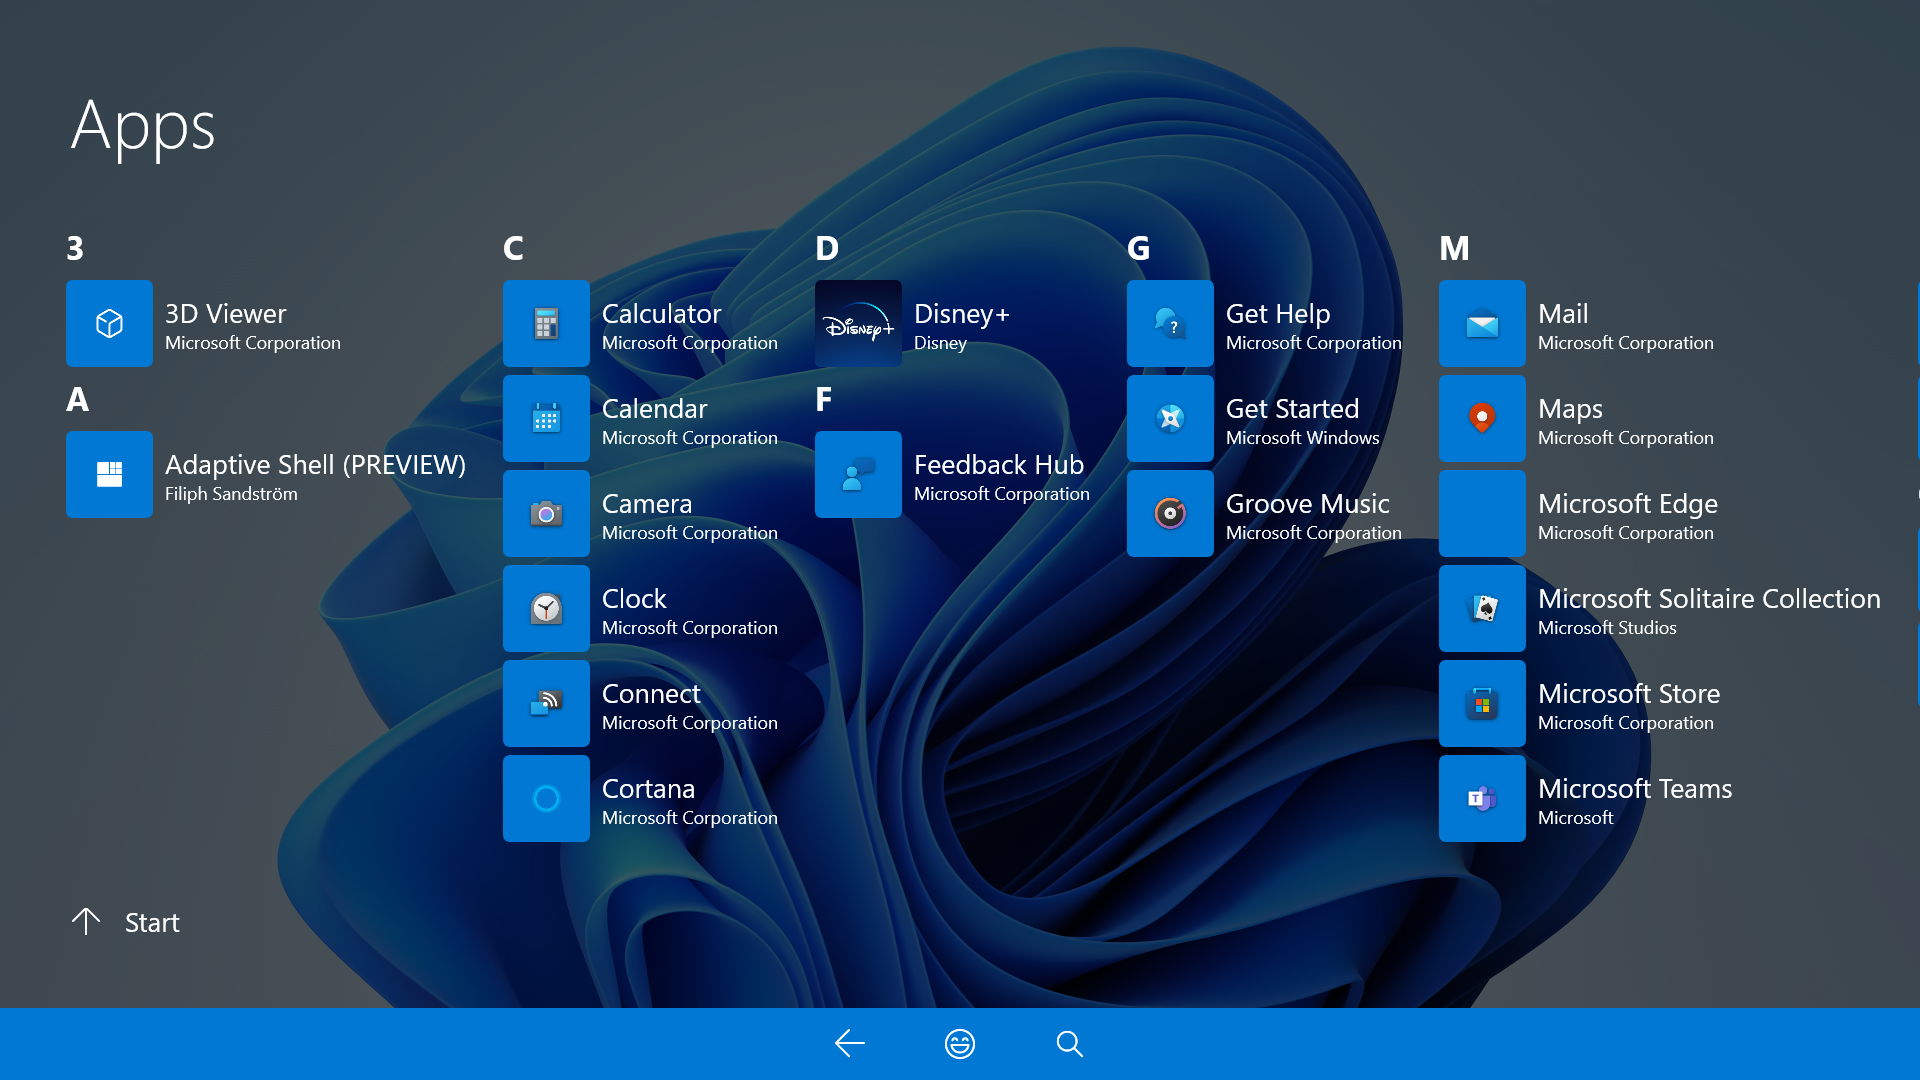Go back to Start via the Start label

pos(152,922)
